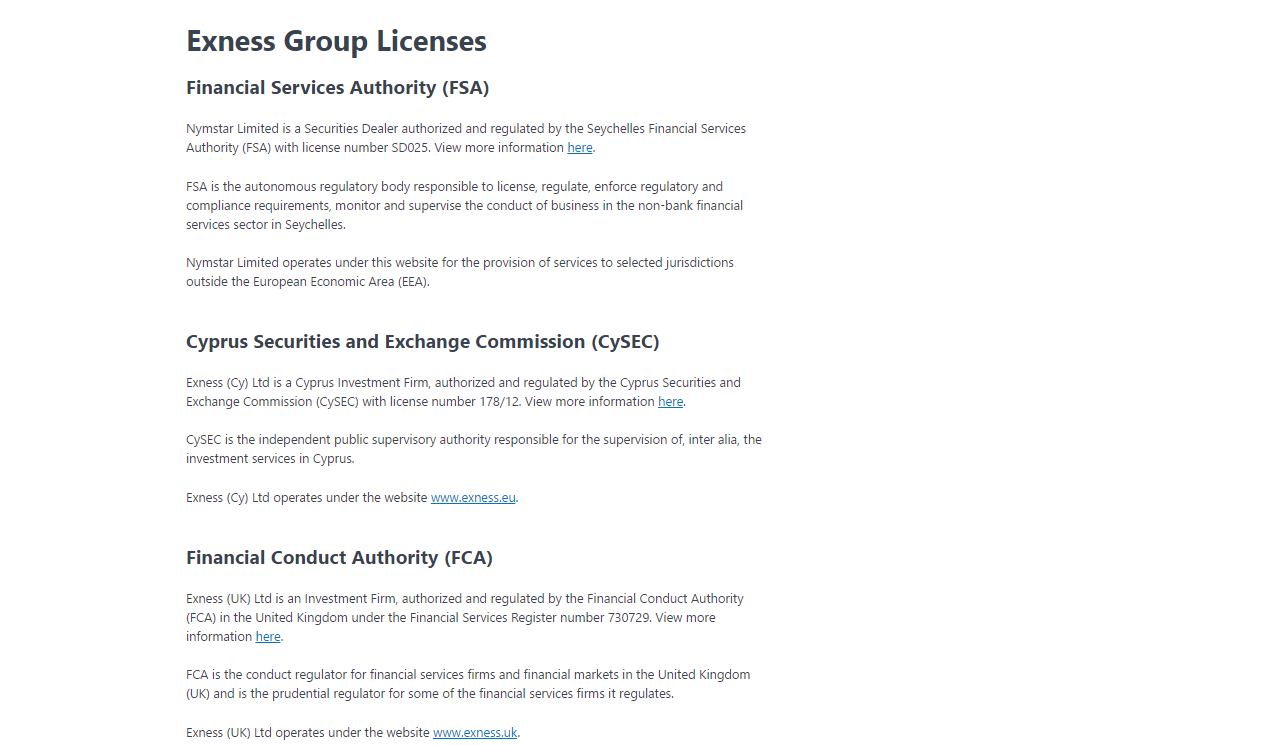
Task: Click the Seychelles regulatory description paragraph
Action: 464,205
